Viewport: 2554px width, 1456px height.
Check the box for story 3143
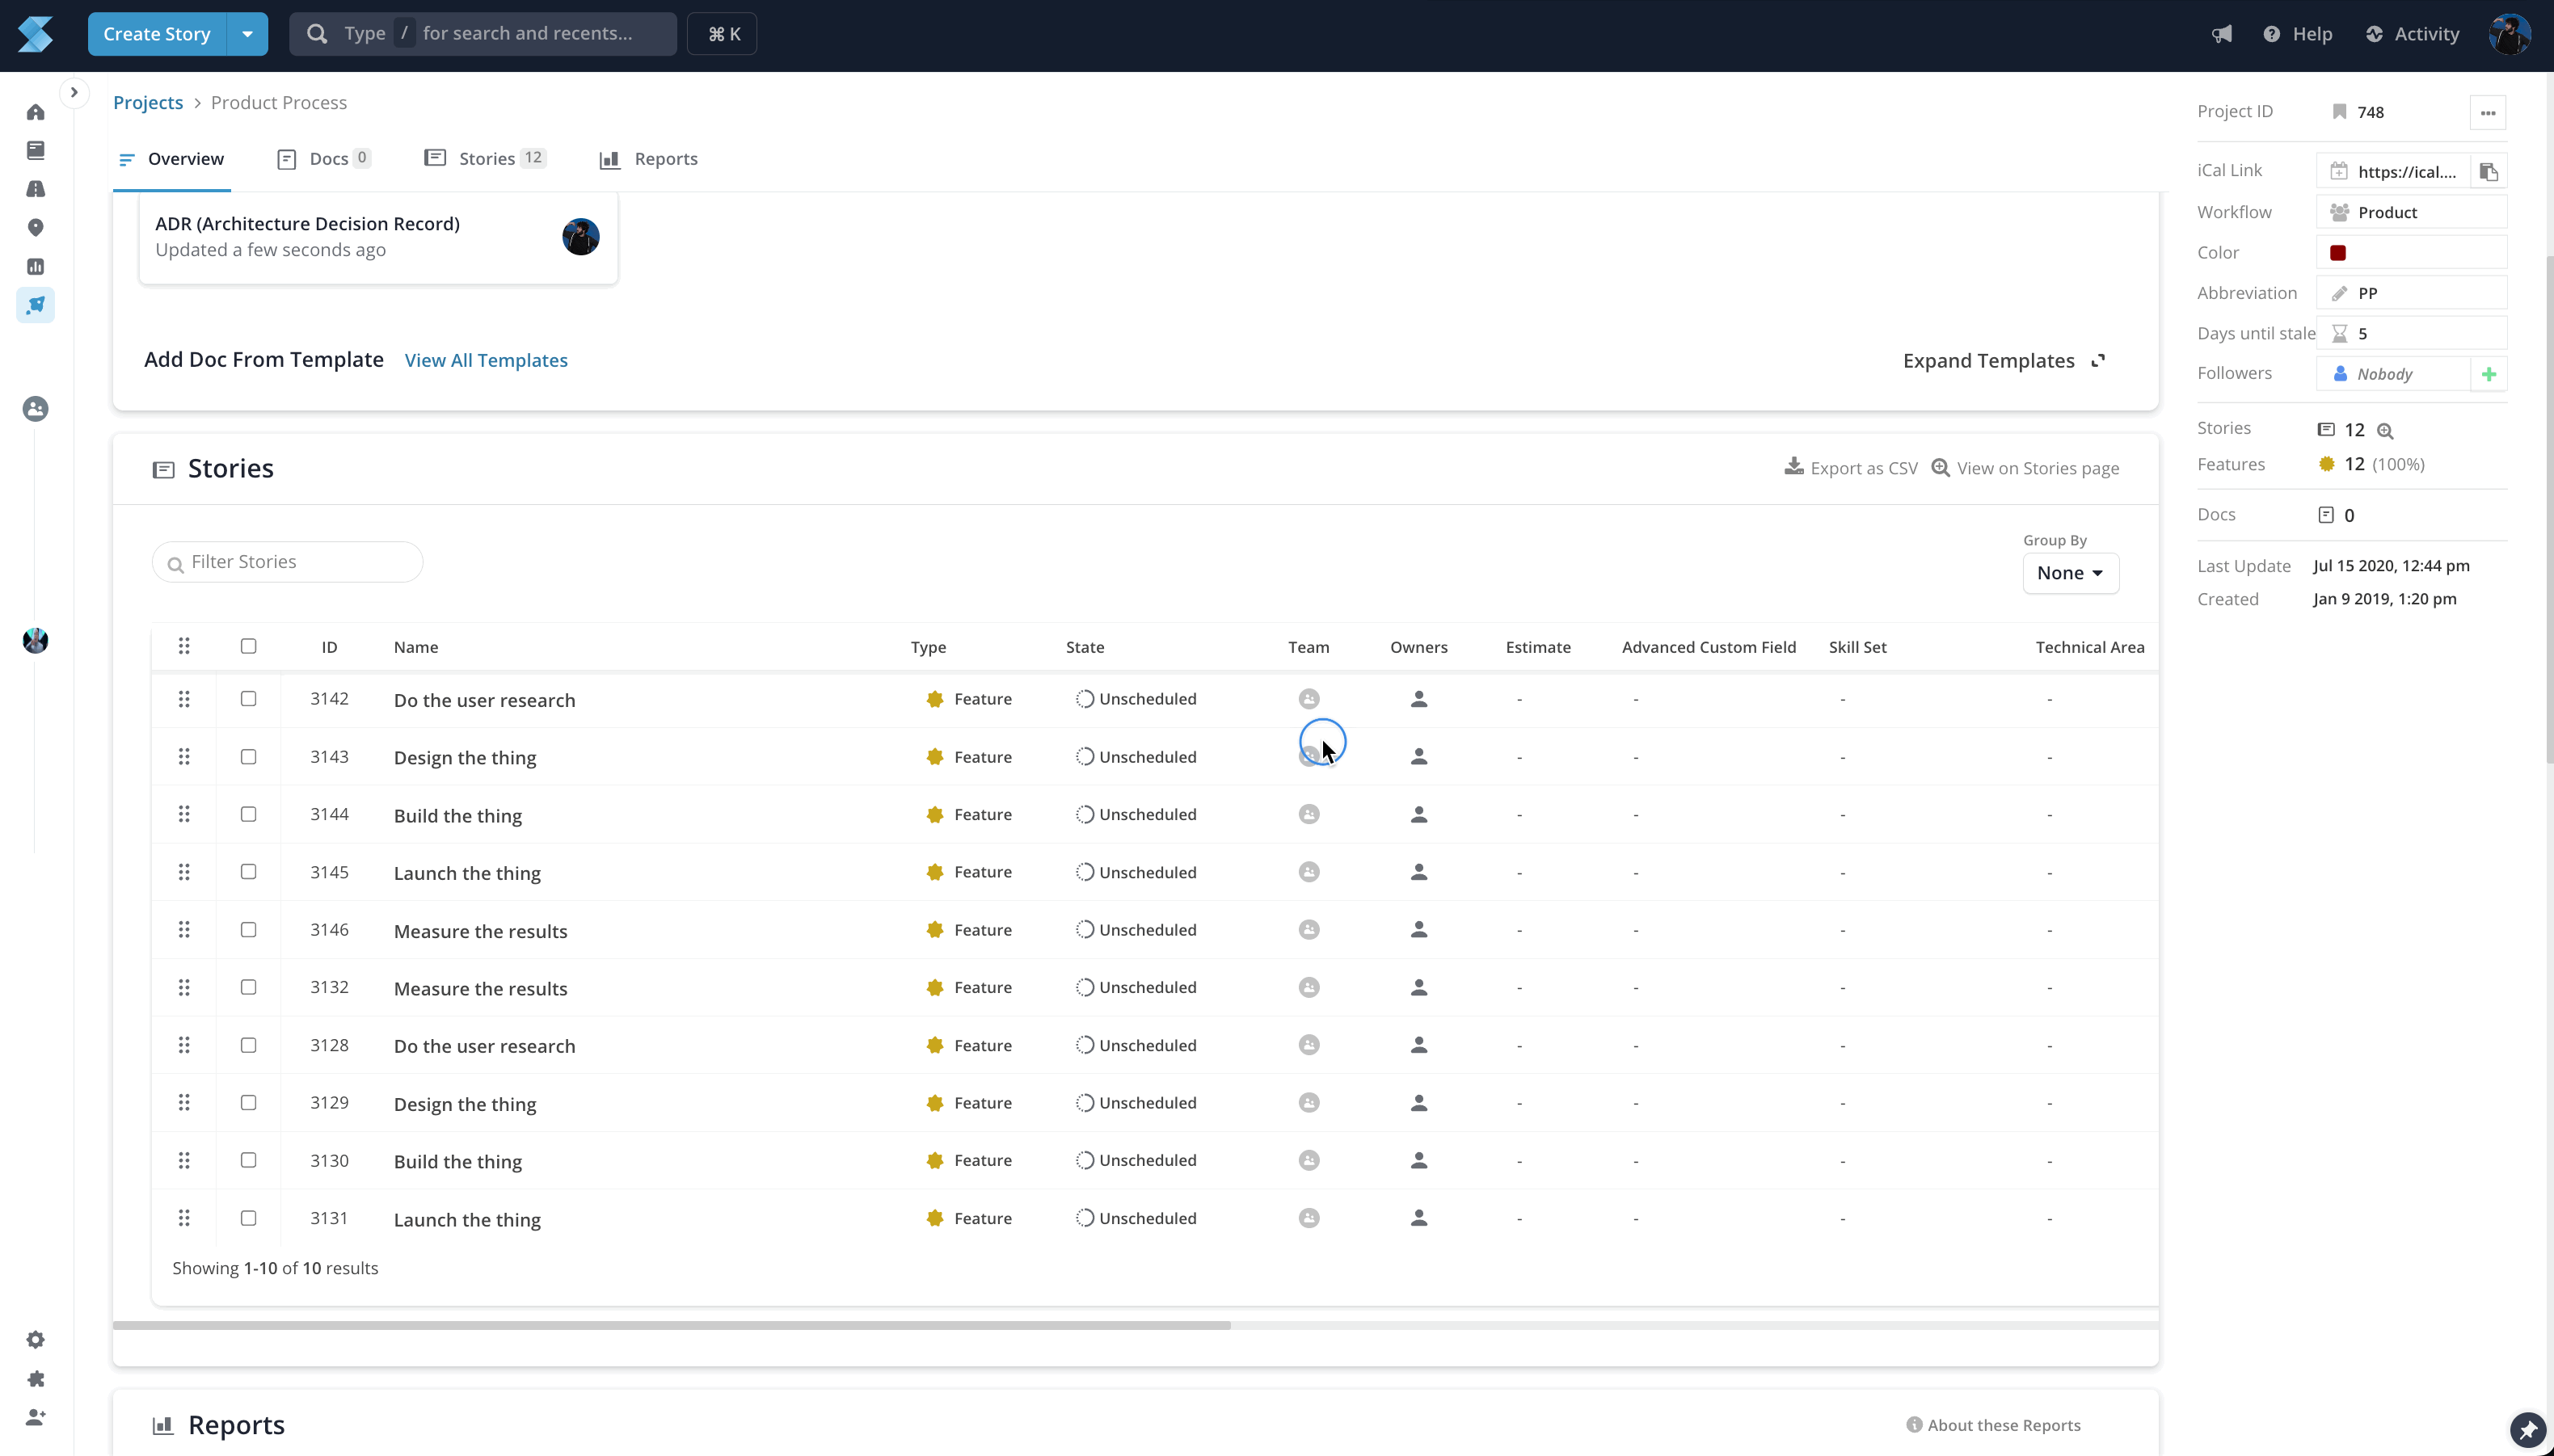coord(248,757)
